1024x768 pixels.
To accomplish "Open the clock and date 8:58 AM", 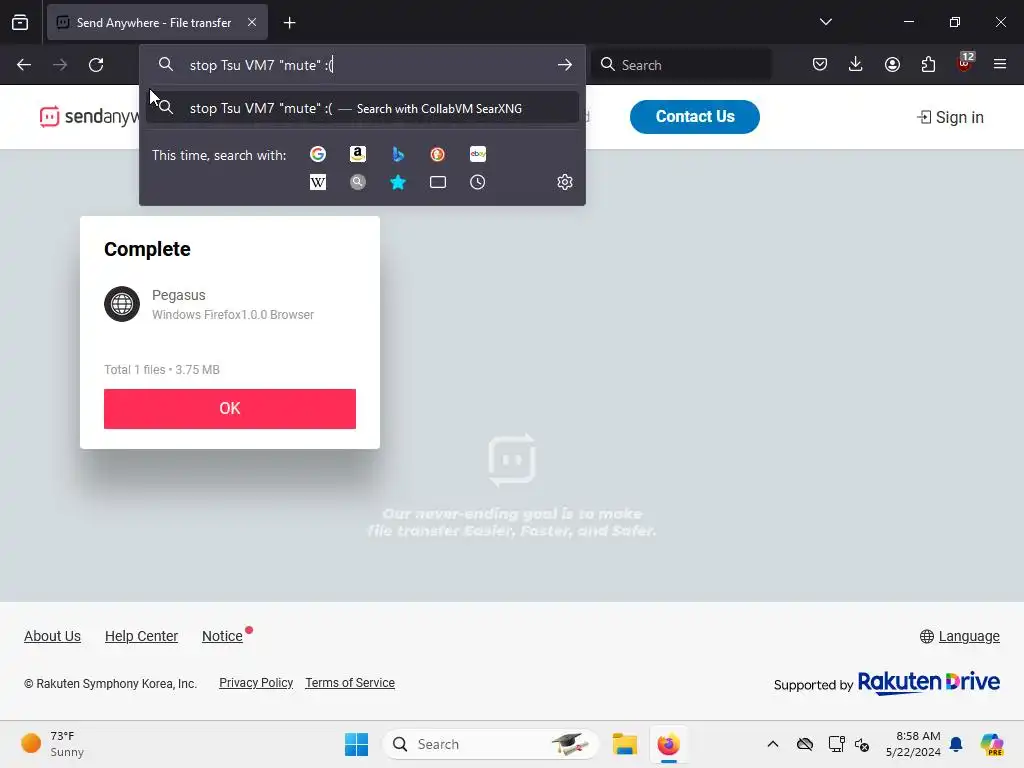I will coord(913,744).
